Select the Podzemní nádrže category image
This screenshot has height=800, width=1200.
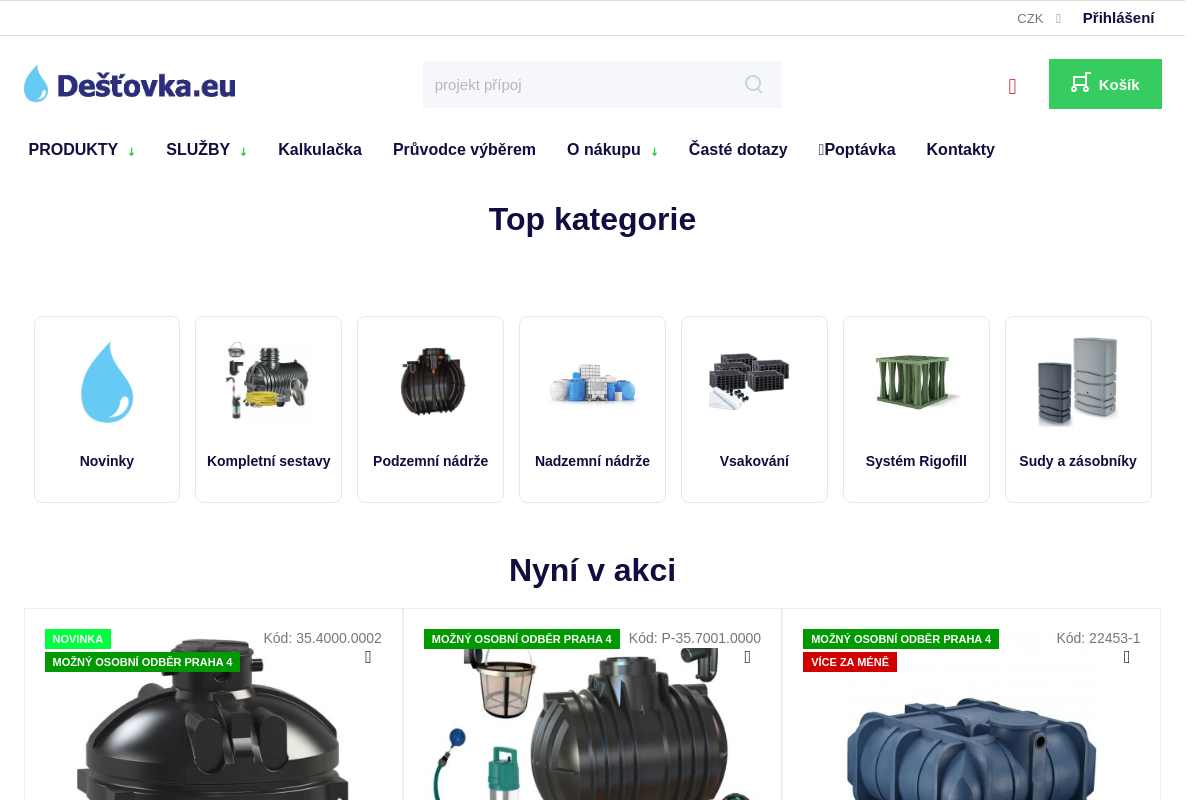click(431, 381)
